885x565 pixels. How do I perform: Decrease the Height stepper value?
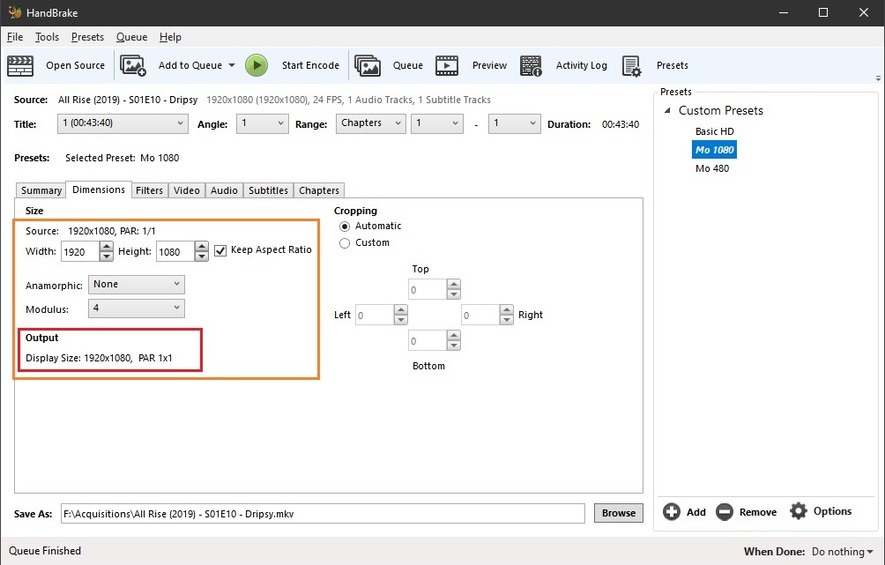(201, 256)
